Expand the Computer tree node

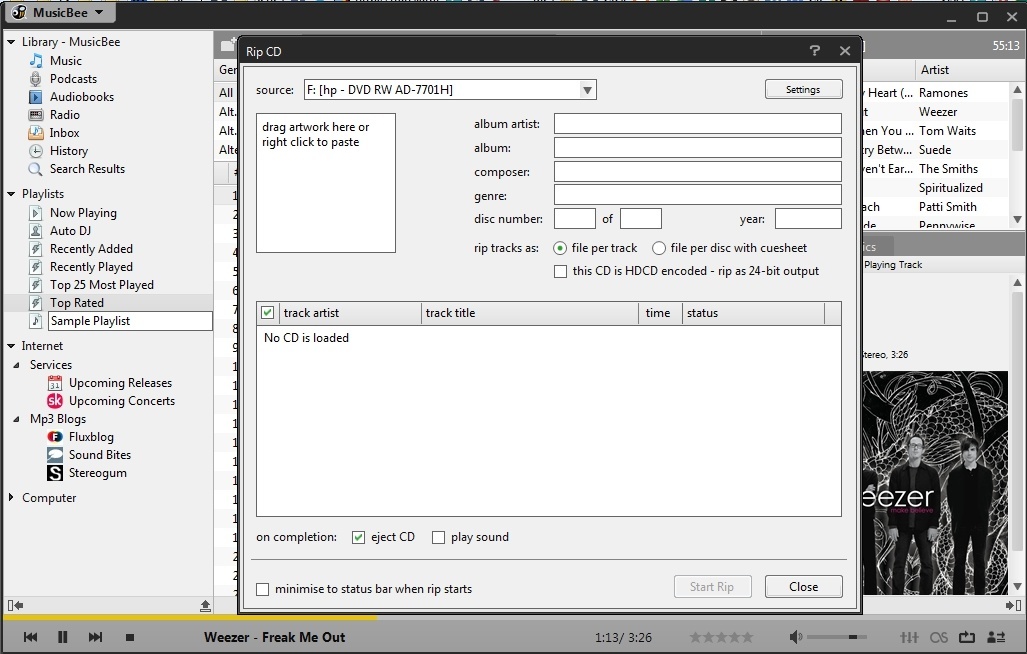tap(10, 498)
